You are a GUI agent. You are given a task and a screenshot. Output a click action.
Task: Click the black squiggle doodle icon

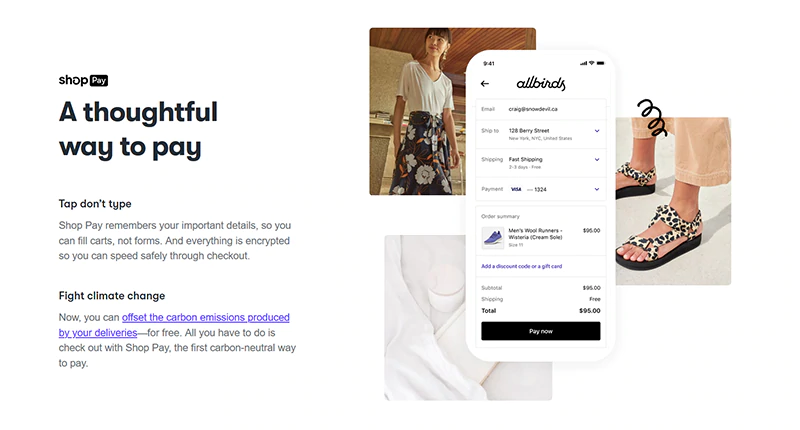pos(651,117)
